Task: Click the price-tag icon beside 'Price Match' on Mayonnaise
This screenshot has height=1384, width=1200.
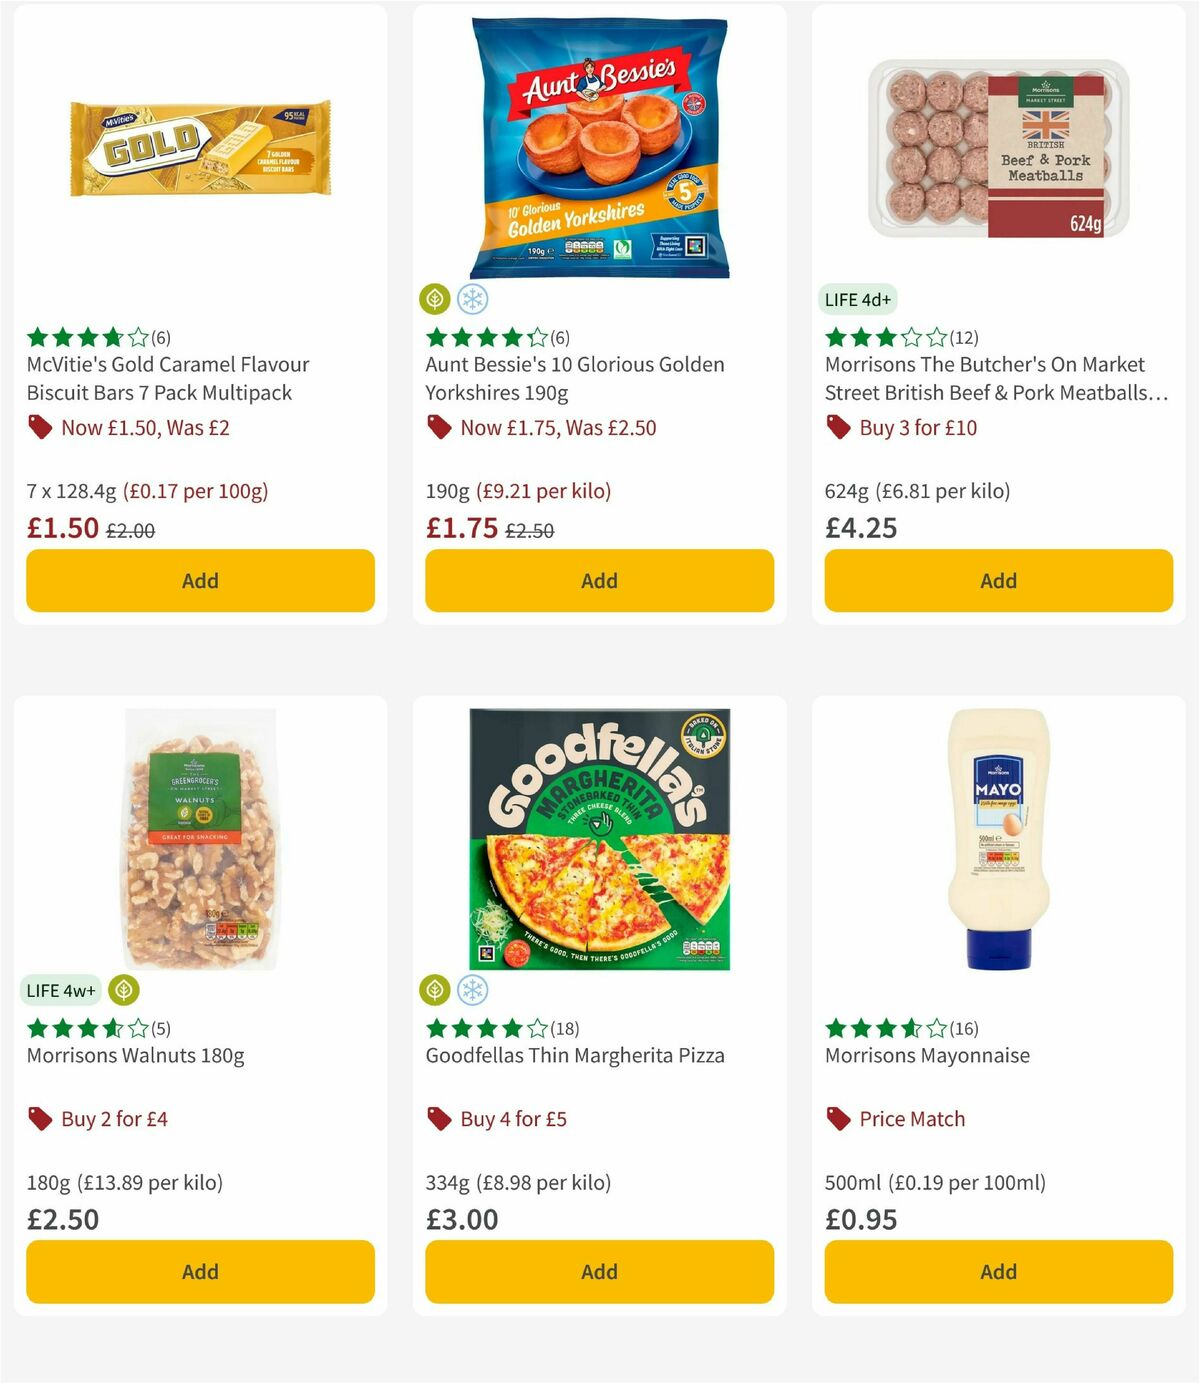Action: click(838, 1119)
